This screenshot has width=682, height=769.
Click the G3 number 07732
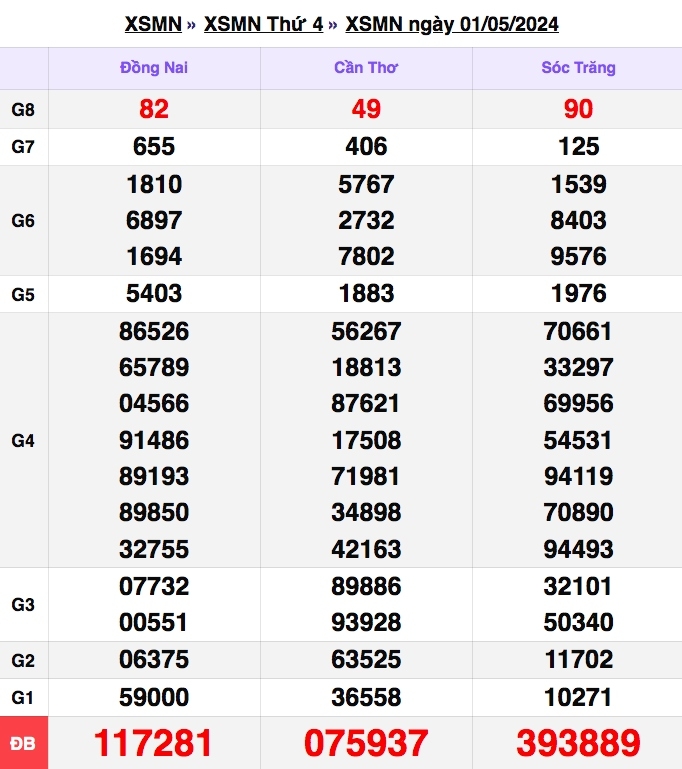[x=154, y=586]
